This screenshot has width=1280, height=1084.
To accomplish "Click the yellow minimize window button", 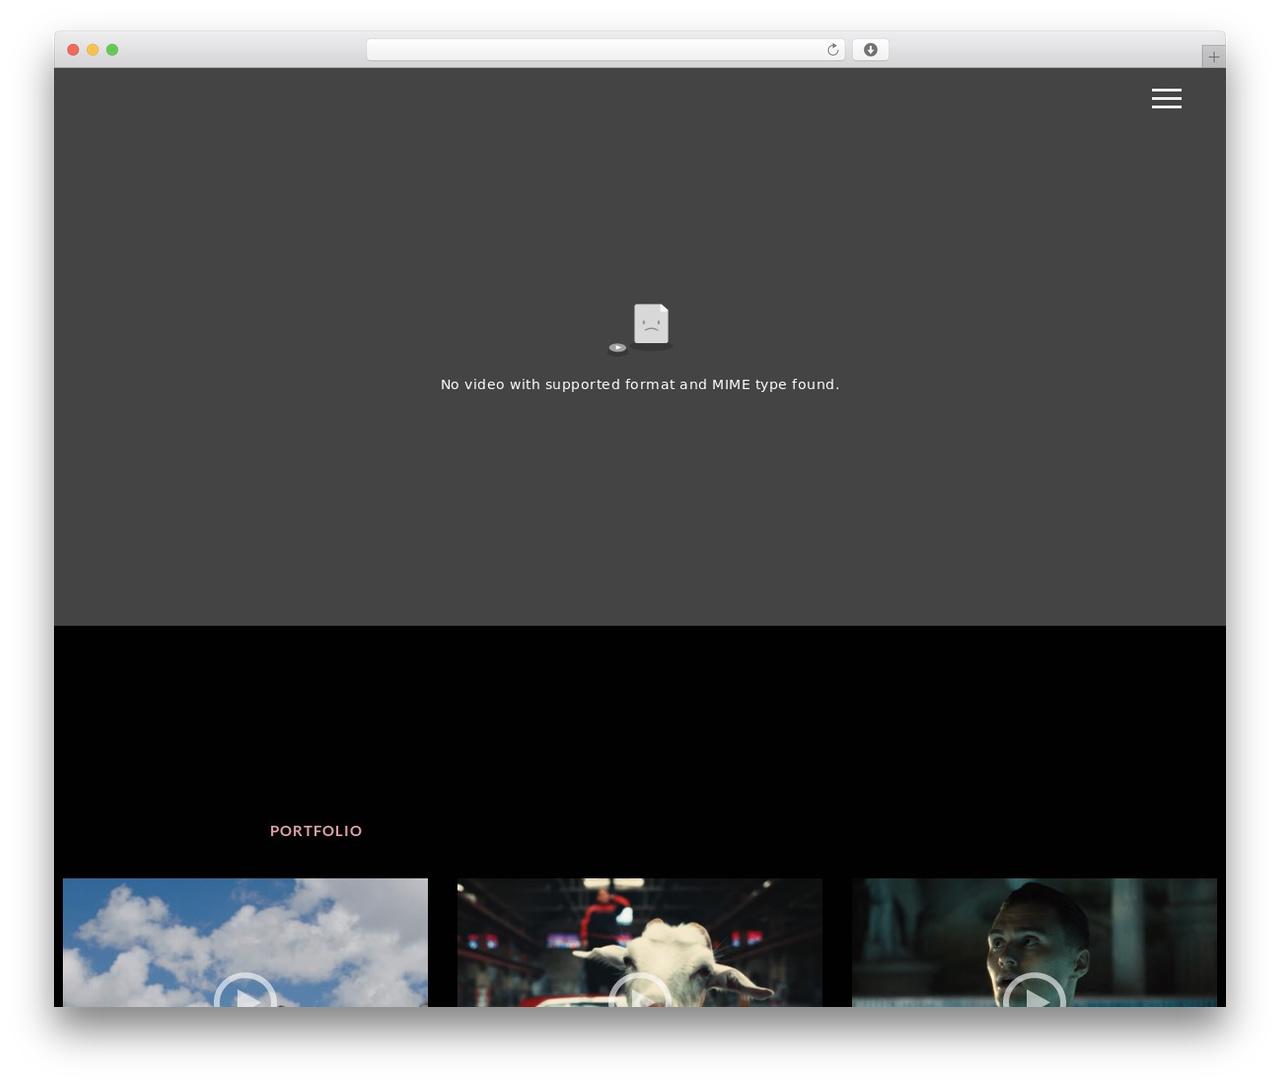I will pyautogui.click(x=93, y=50).
